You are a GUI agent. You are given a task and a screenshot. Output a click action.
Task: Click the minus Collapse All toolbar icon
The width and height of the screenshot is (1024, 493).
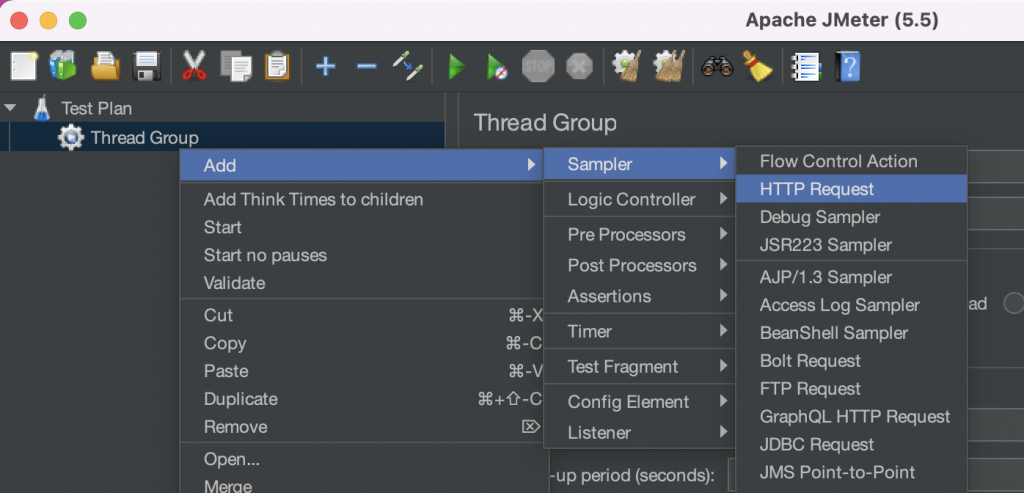[x=366, y=67]
